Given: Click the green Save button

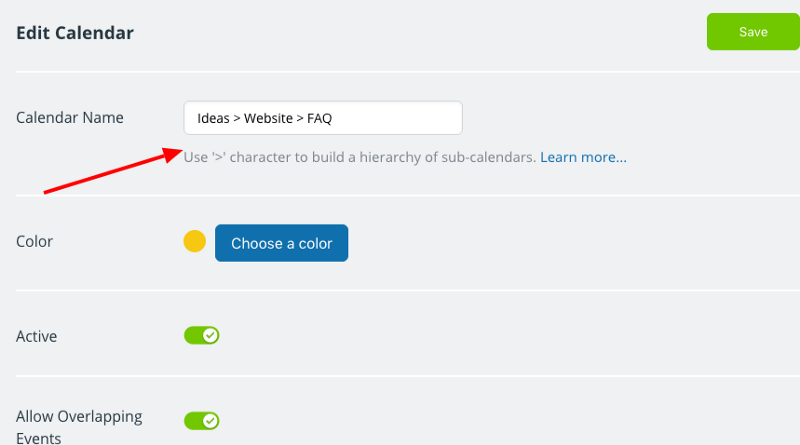Looking at the screenshot, I should click(x=753, y=32).
